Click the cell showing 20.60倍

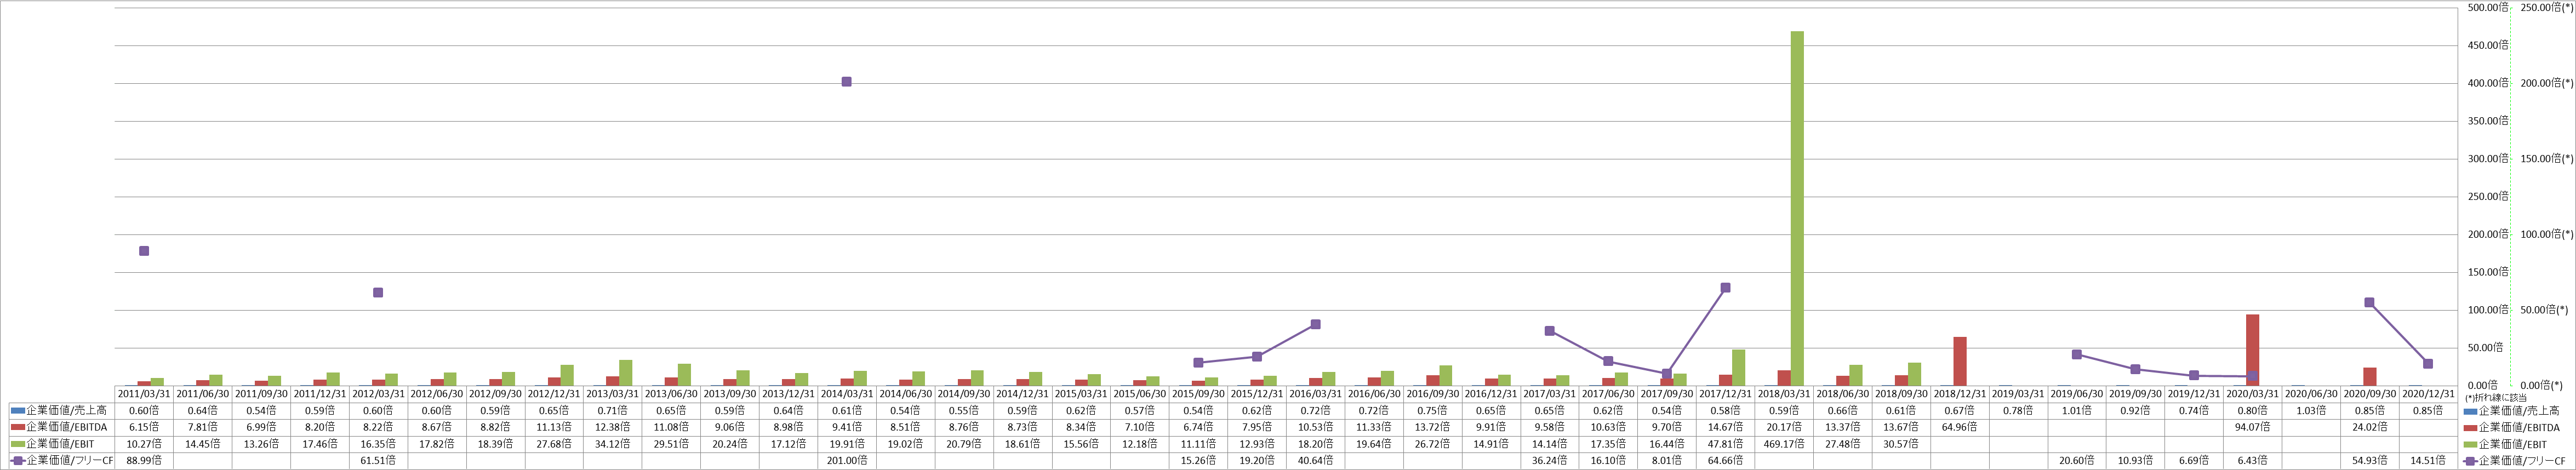tap(2076, 461)
